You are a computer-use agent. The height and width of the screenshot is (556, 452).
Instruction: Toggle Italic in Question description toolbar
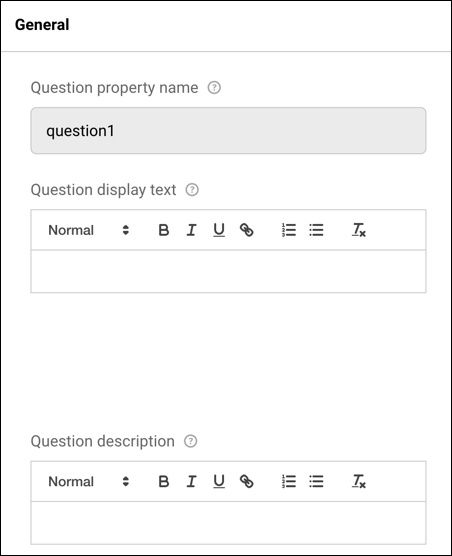pyautogui.click(x=191, y=482)
